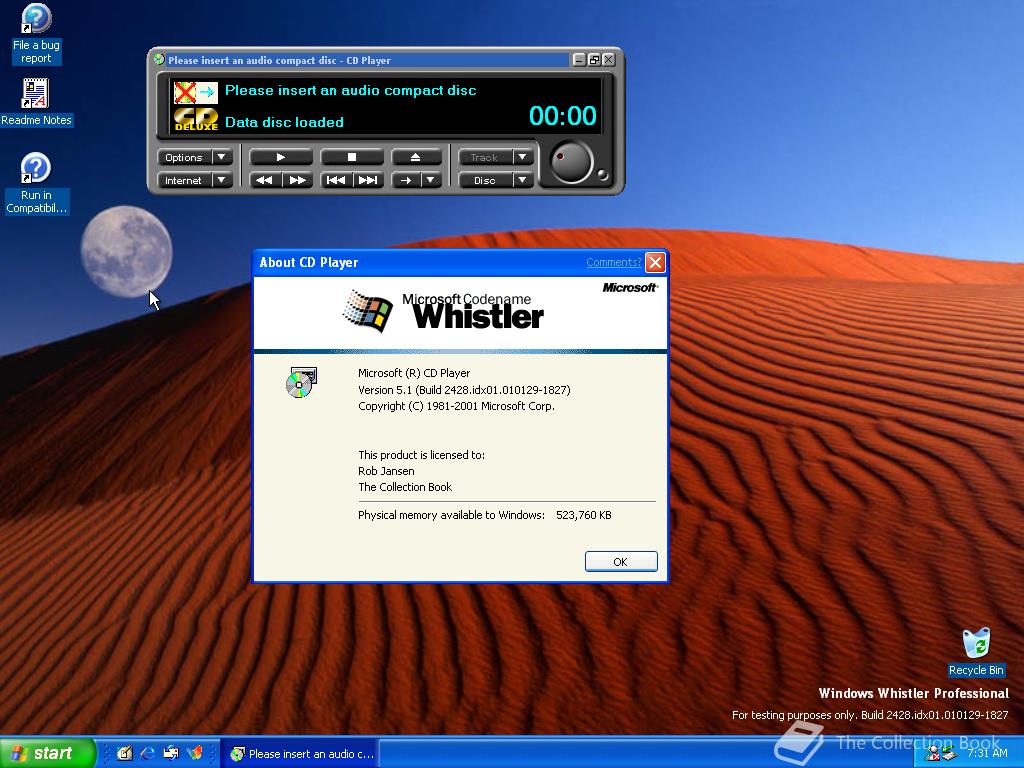
Task: Fast forward with the double right arrows
Action: [297, 180]
